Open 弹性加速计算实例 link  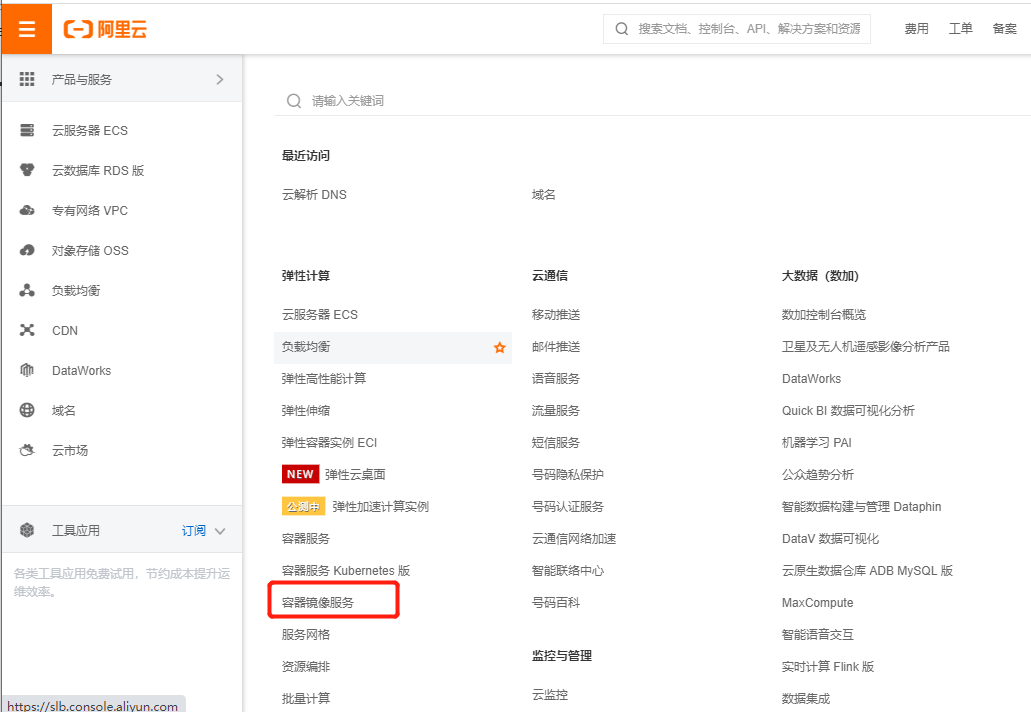(381, 507)
